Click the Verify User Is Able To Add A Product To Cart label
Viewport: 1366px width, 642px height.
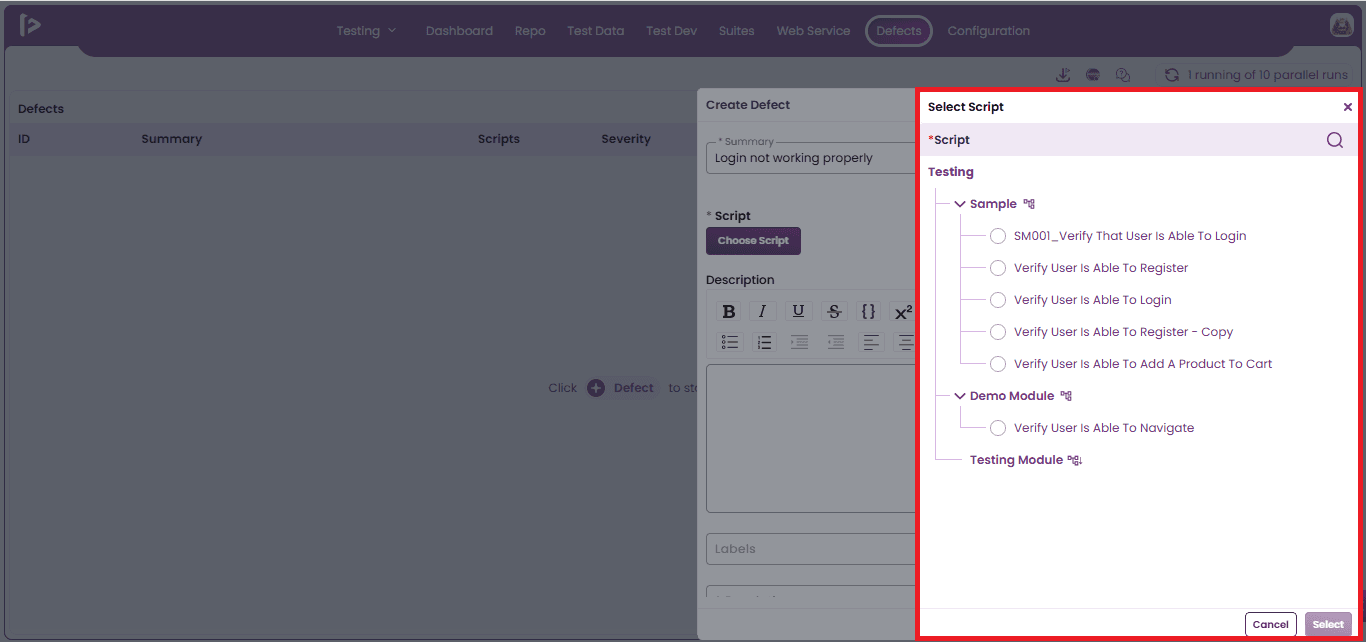coord(1143,364)
